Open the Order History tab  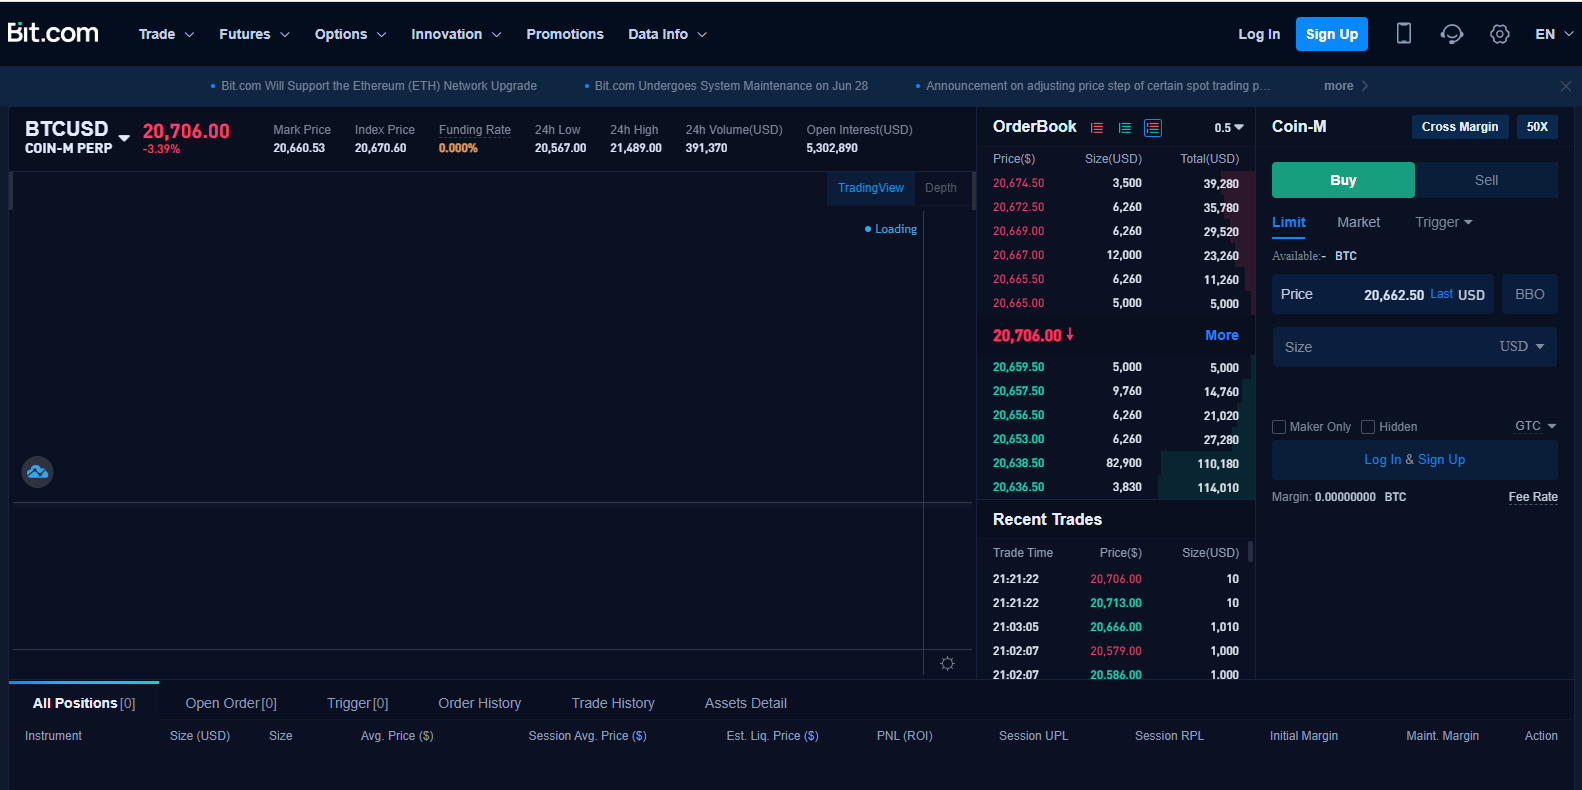480,703
